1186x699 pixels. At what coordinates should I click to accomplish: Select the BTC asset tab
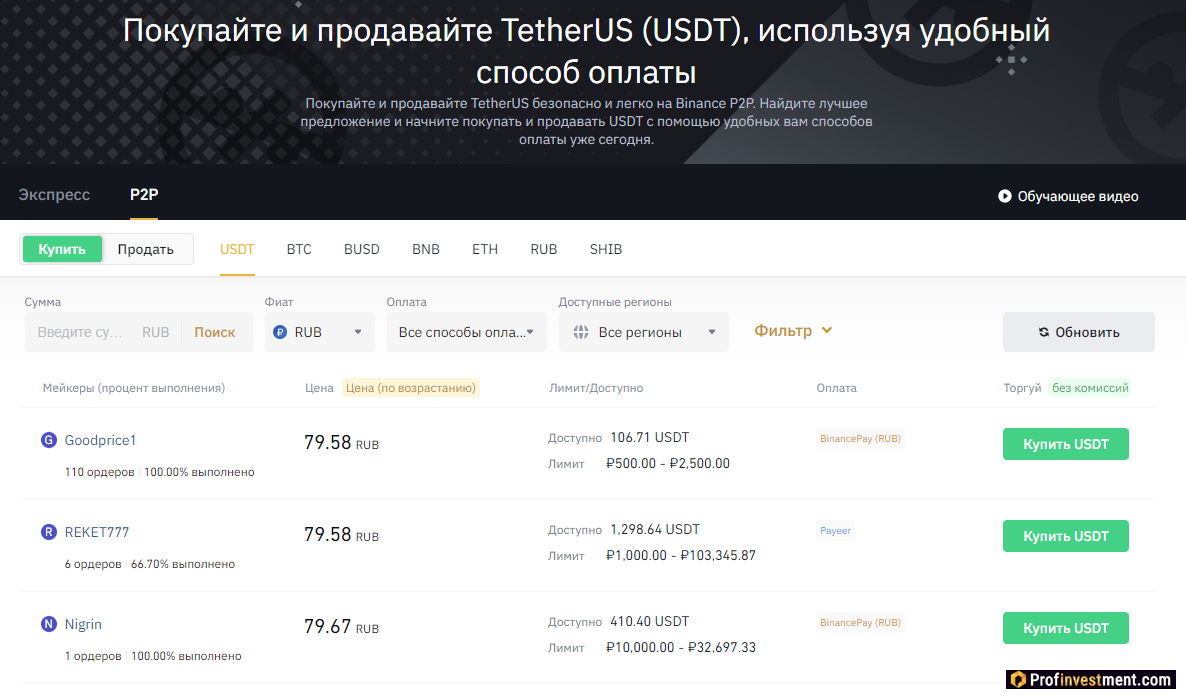tap(299, 249)
